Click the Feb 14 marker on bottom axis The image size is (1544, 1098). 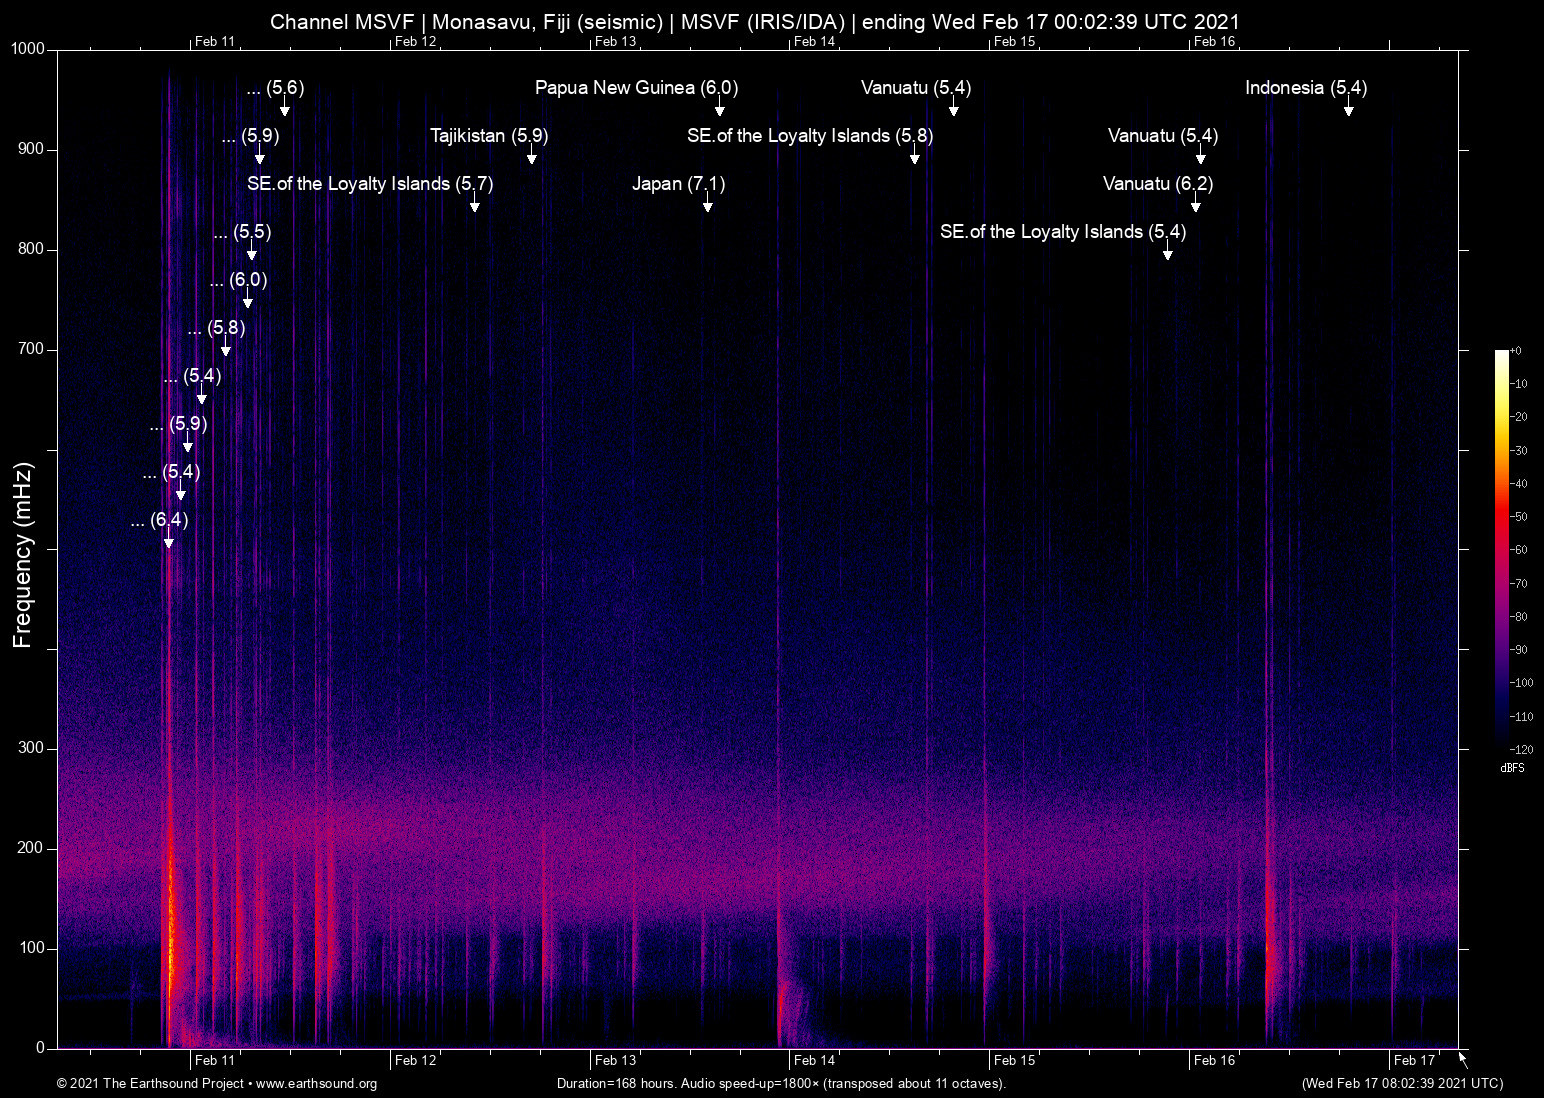pyautogui.click(x=814, y=1060)
